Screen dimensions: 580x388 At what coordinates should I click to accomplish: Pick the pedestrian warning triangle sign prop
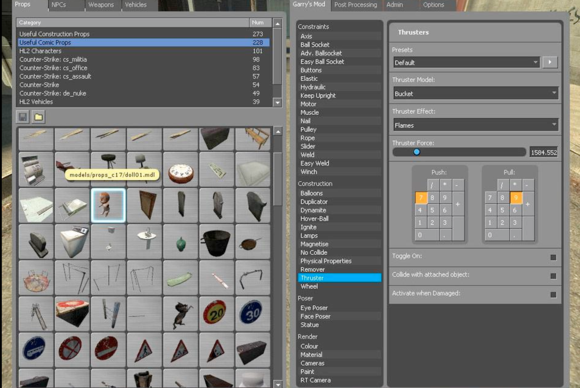click(144, 350)
